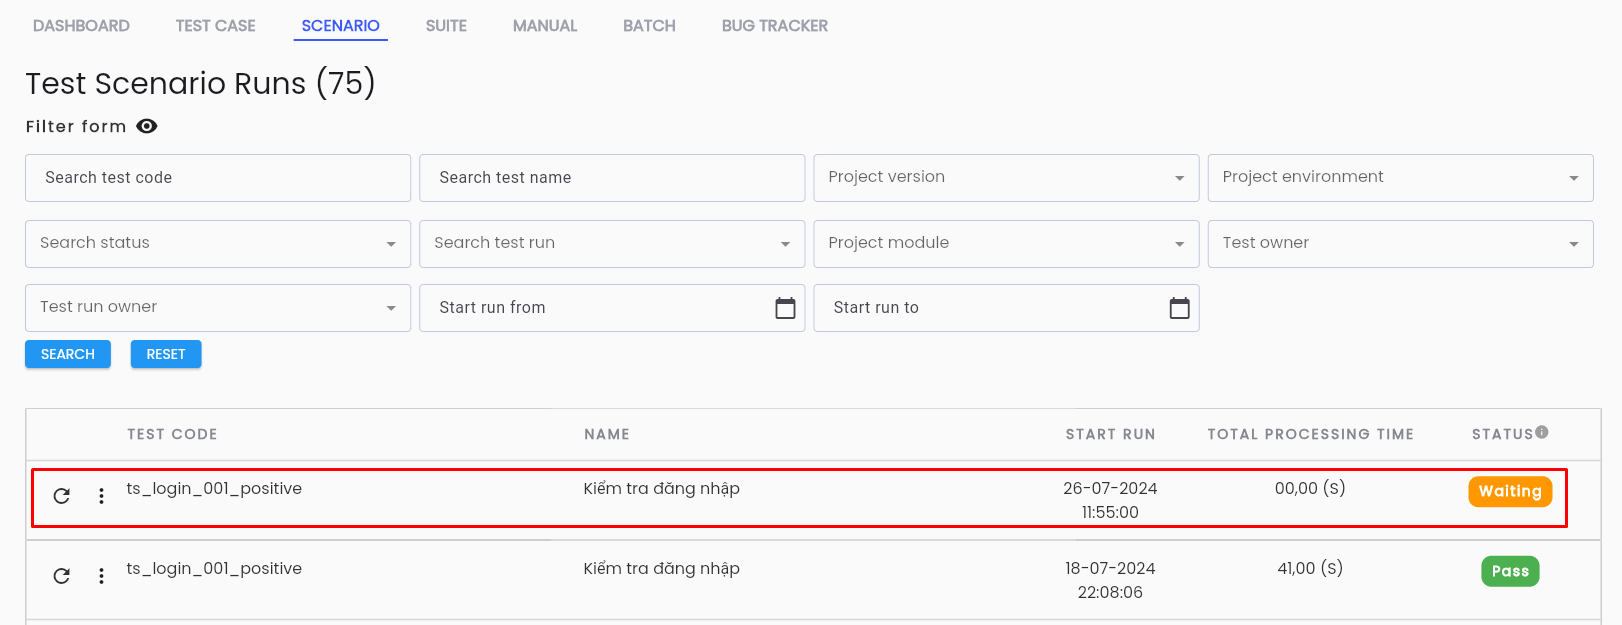
Task: Open calendar picker for Start run from
Action: pos(785,308)
